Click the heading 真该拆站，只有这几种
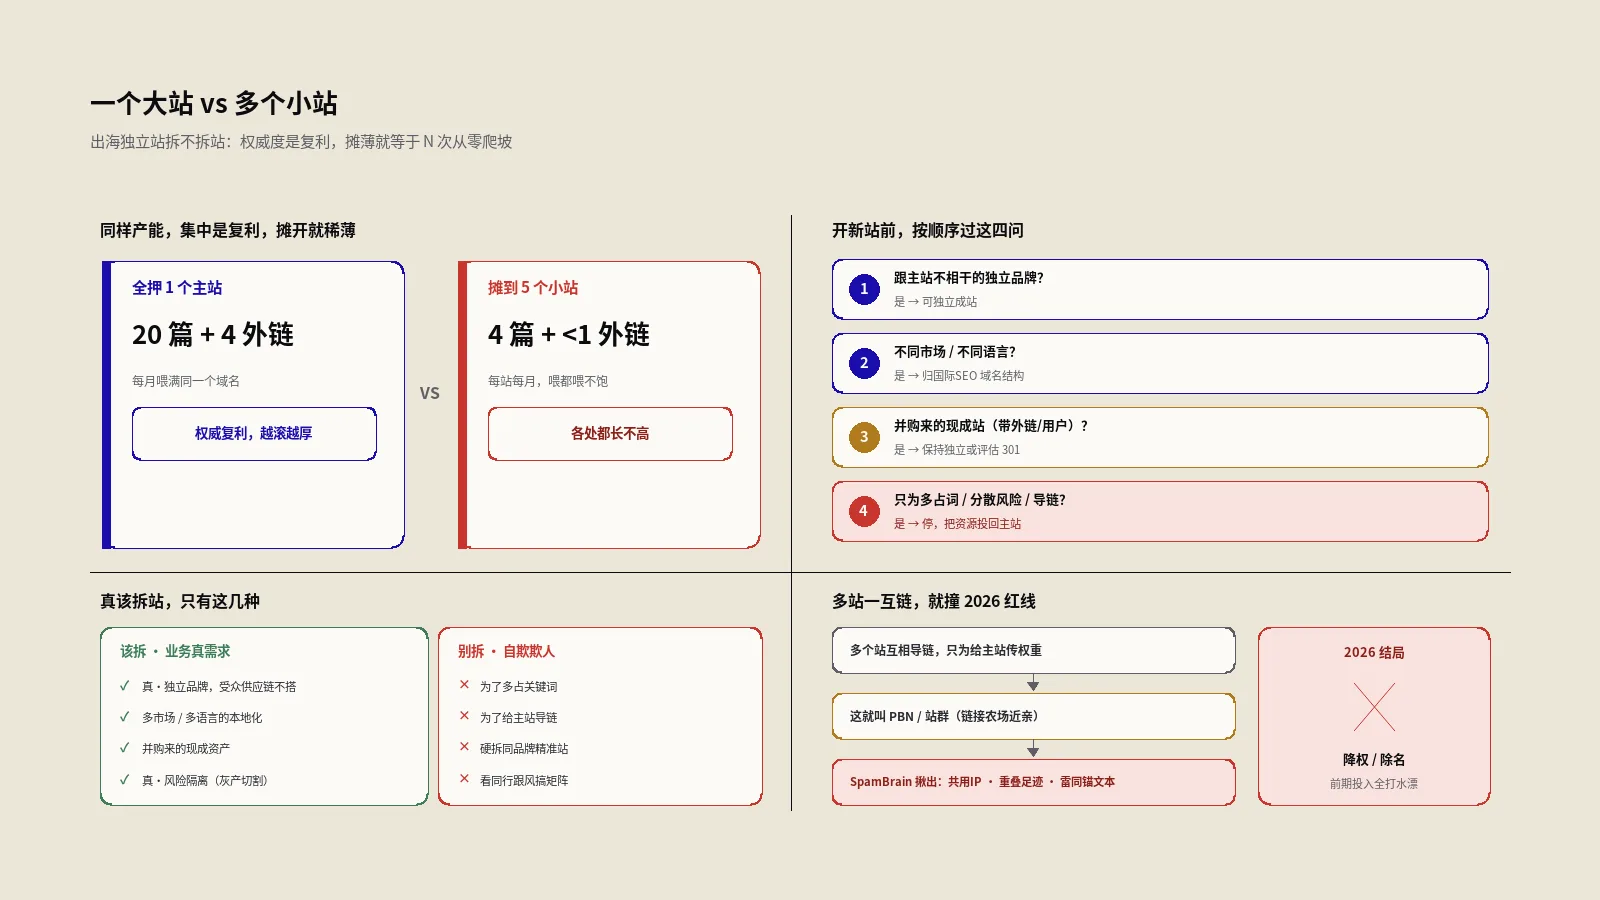Viewport: 1600px width, 900px height. coord(180,602)
